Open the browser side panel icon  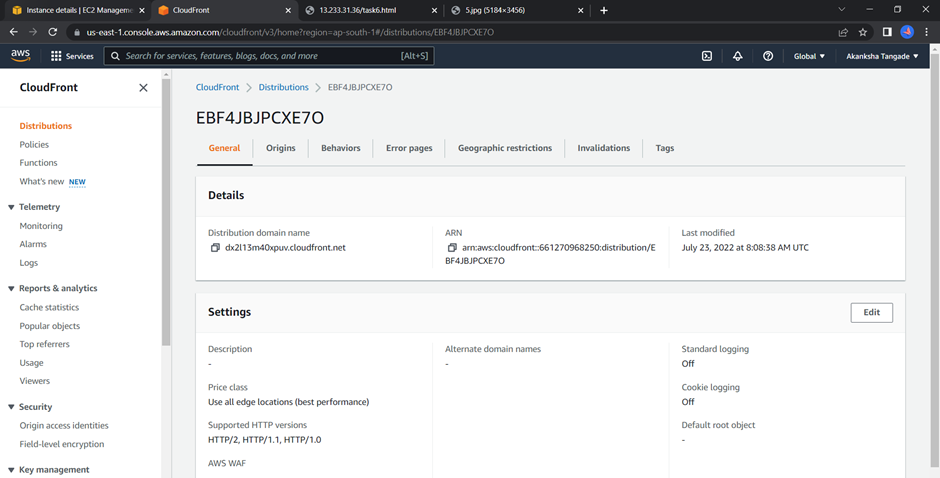tap(887, 32)
